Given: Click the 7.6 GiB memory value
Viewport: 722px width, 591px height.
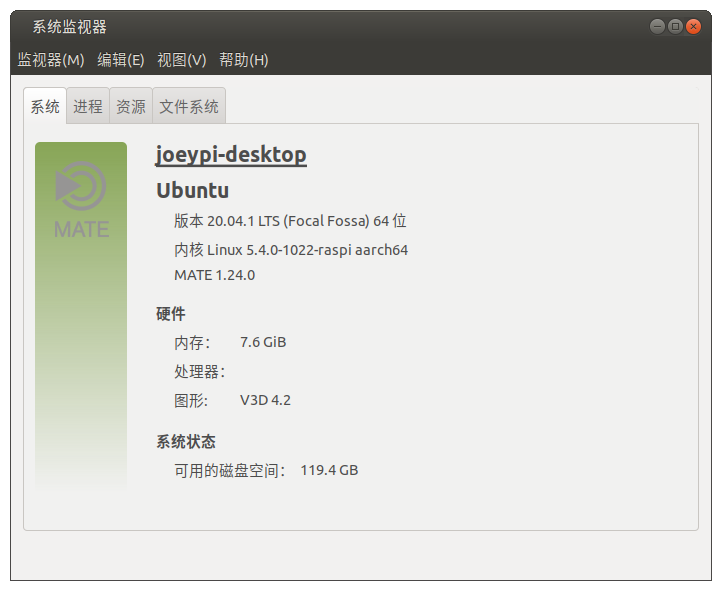Looking at the screenshot, I should tap(263, 342).
